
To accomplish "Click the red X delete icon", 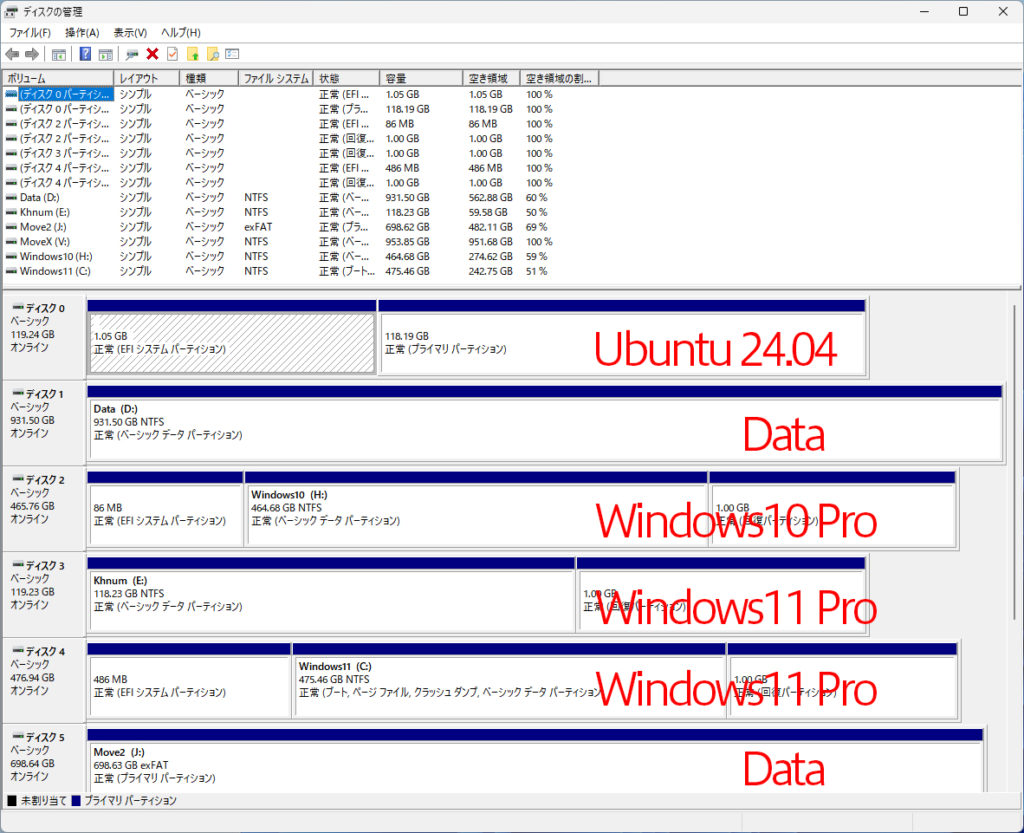I will [152, 54].
